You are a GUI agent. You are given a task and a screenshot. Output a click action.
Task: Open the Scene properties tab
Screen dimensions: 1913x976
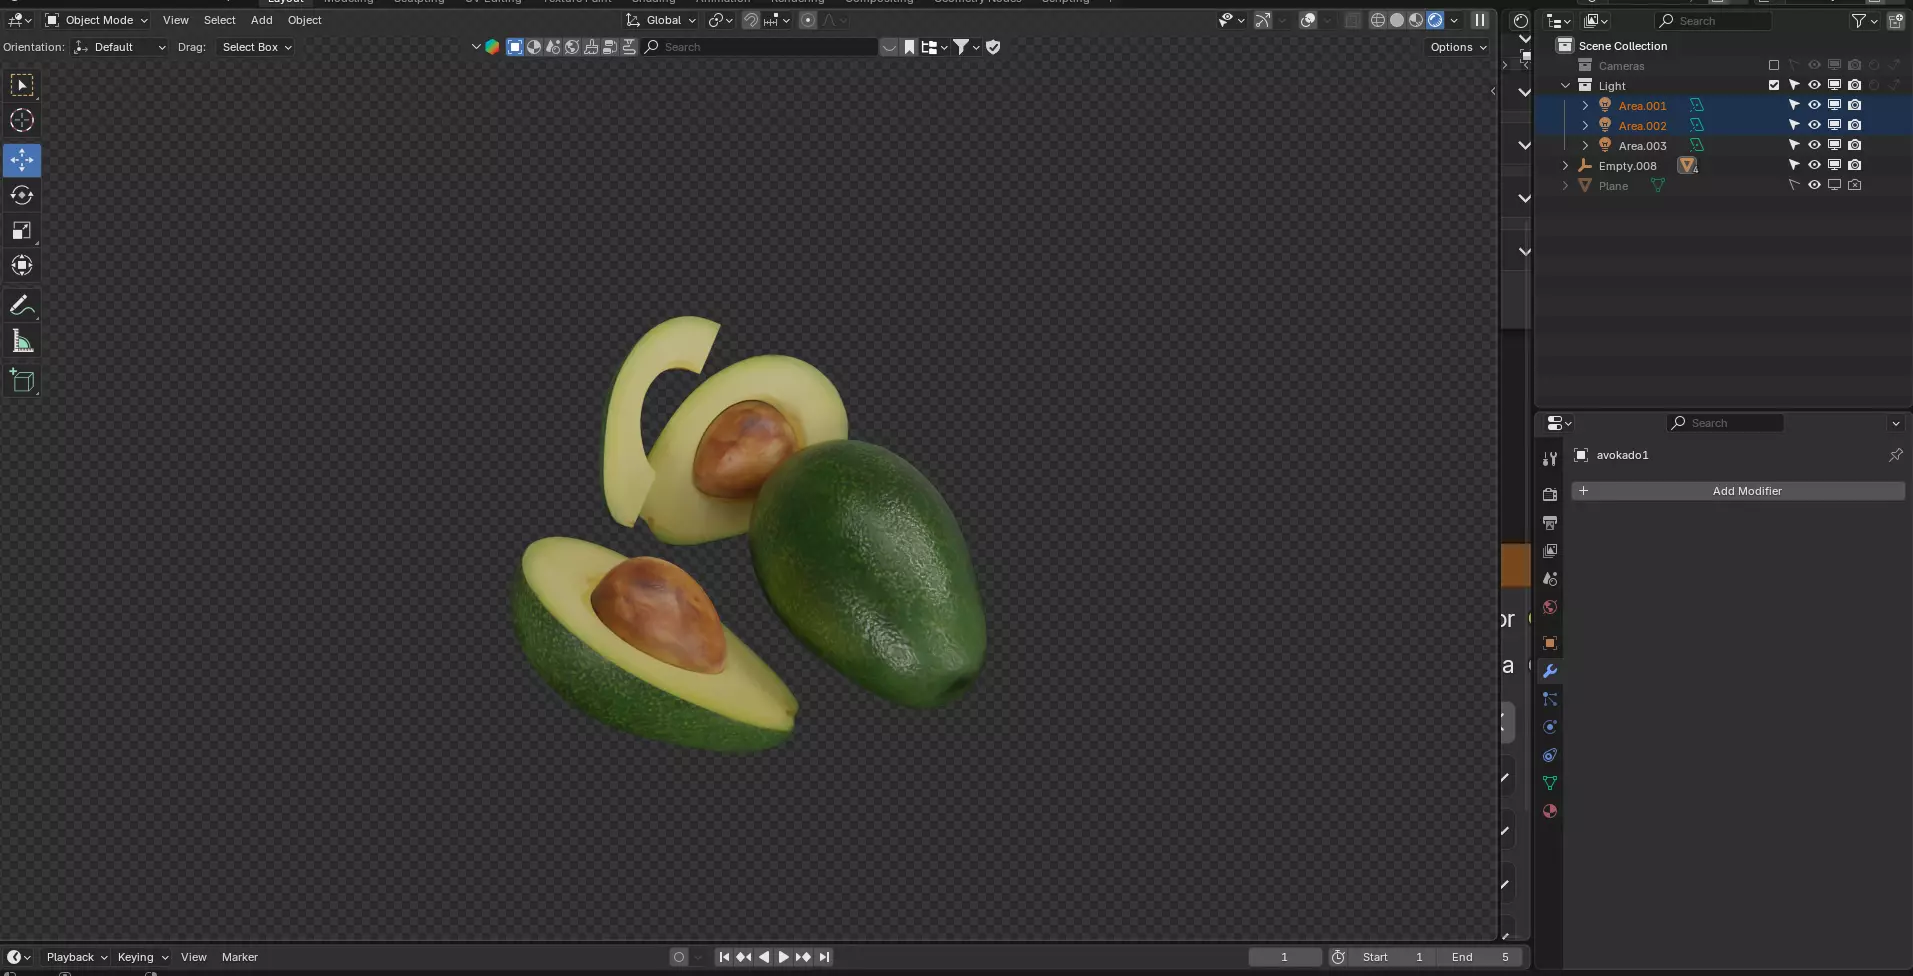click(x=1550, y=579)
